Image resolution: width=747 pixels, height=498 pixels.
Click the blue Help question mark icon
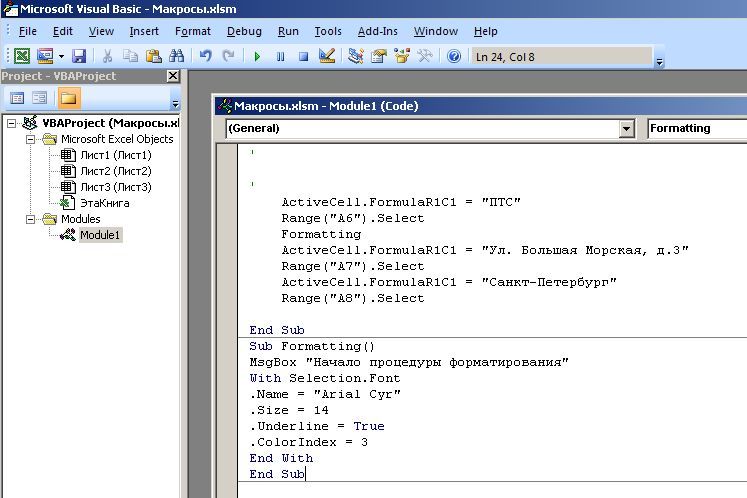click(x=454, y=56)
